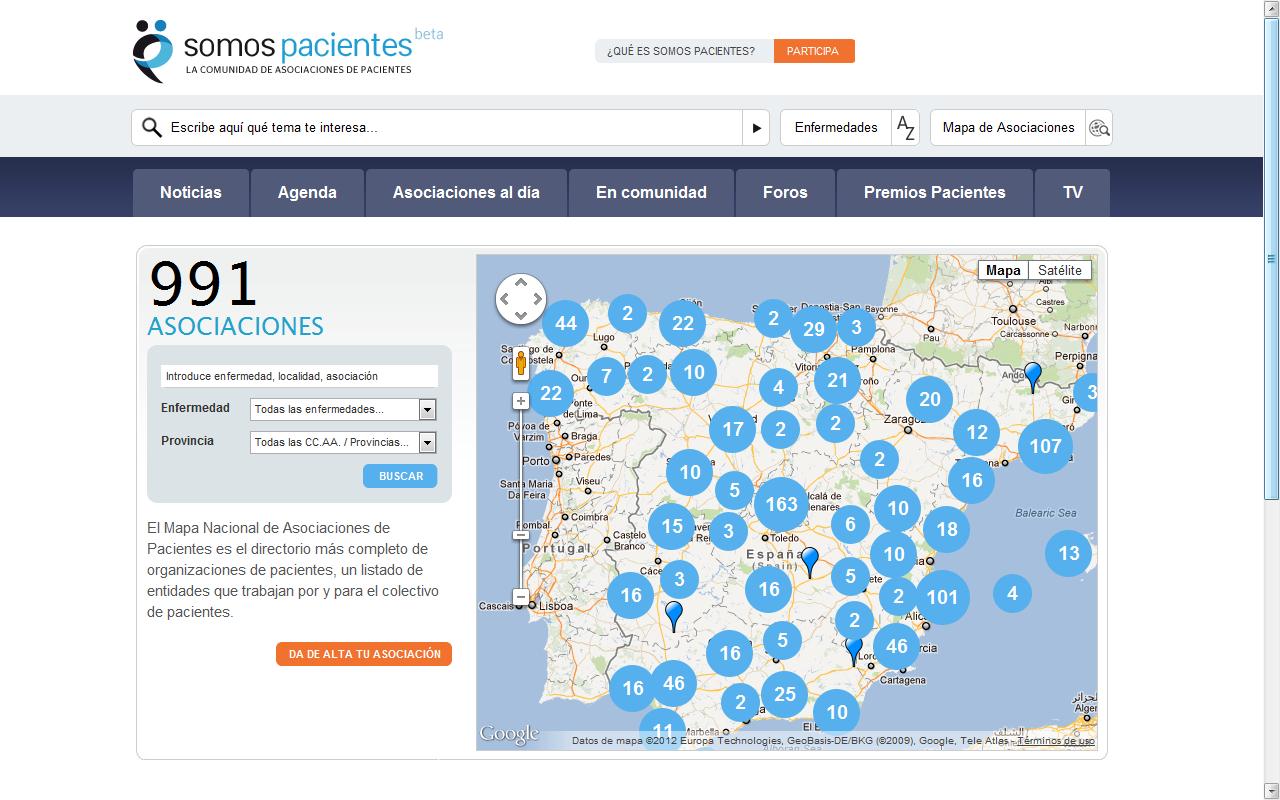Zoom in on the map
This screenshot has height=800, width=1280.
tap(521, 401)
